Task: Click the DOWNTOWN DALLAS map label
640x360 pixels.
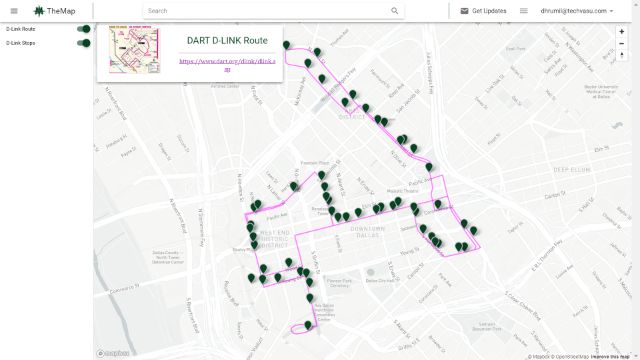Action: pyautogui.click(x=368, y=232)
